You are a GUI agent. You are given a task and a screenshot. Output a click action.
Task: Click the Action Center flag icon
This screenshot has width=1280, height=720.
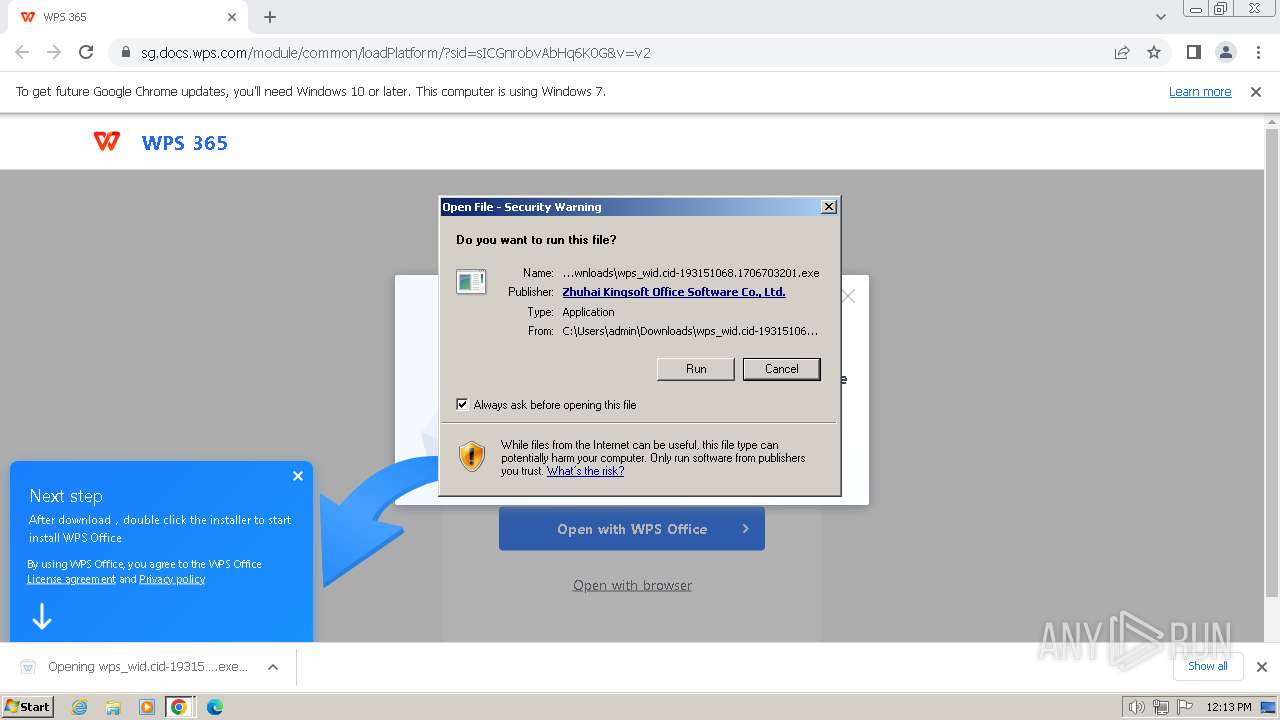[x=1185, y=707]
